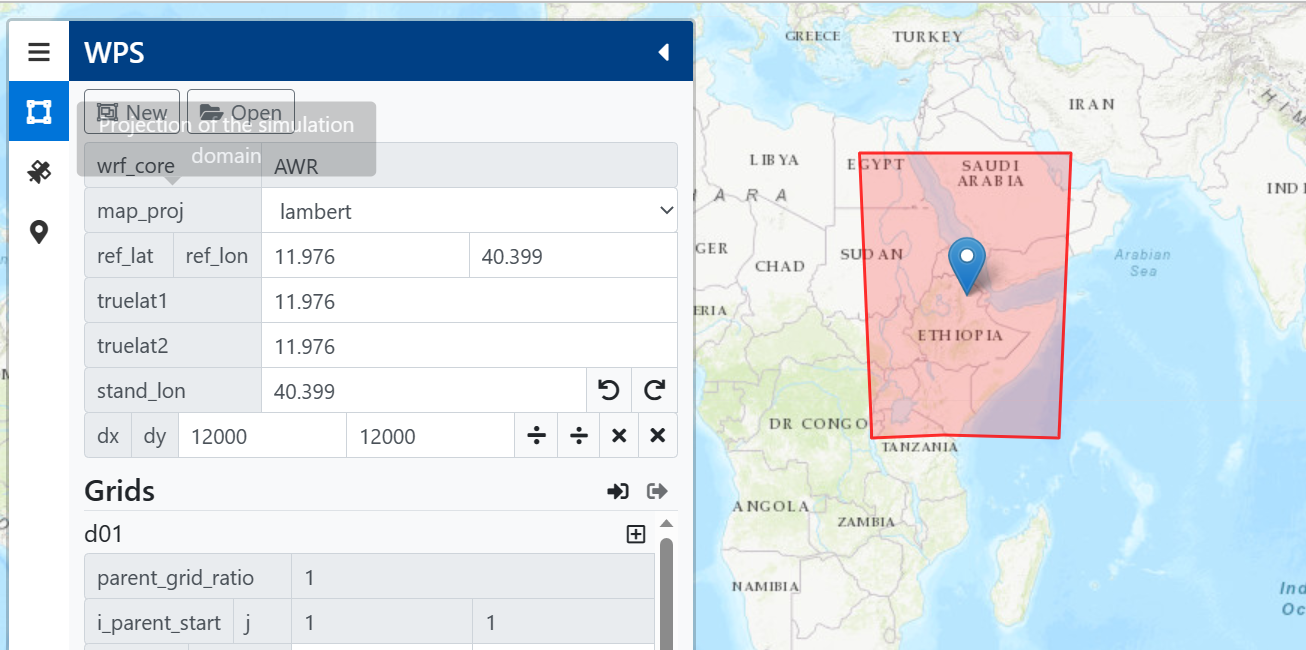
Task: Edit the dx value field
Action: 263,436
